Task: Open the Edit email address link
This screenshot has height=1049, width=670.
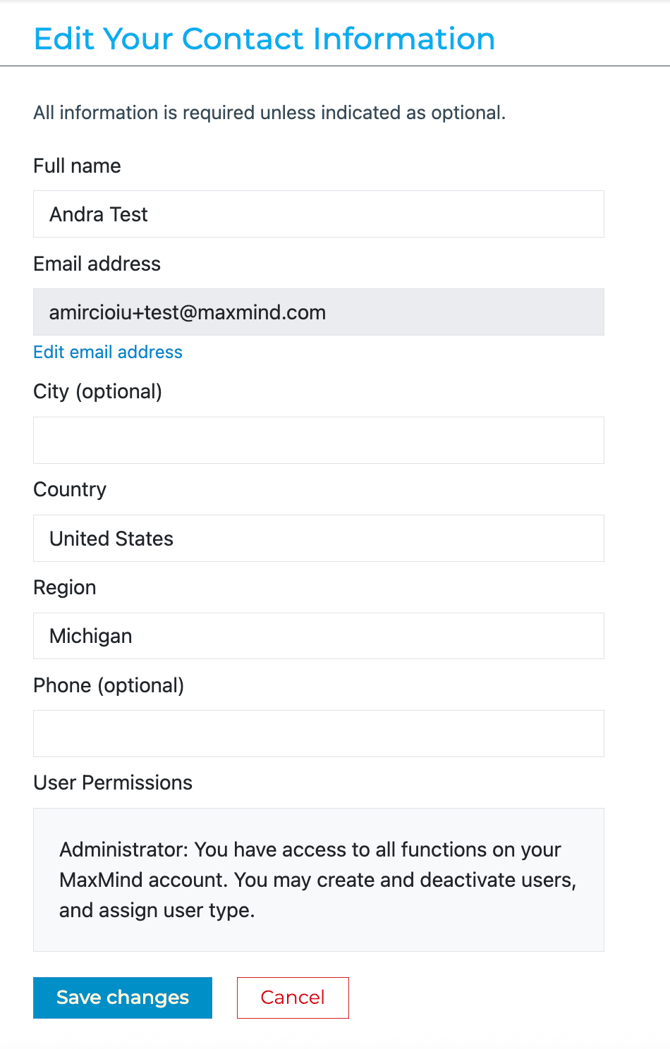Action: pos(108,352)
